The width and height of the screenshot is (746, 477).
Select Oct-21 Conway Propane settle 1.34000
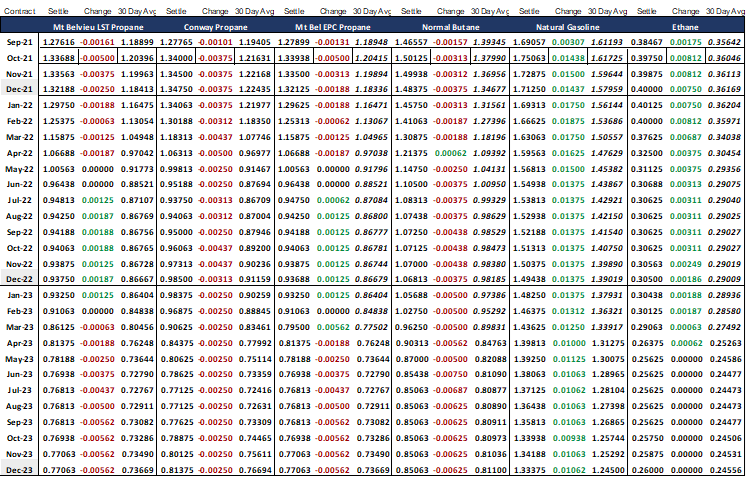(177, 58)
